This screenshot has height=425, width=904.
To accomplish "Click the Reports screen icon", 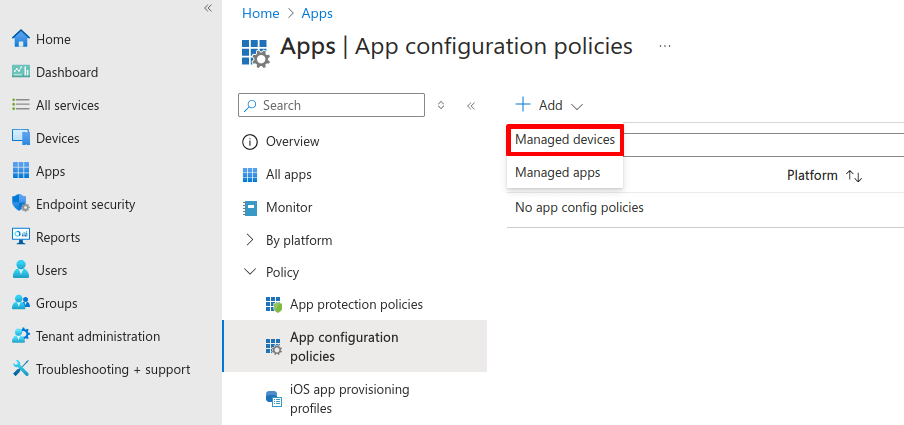I will [x=21, y=236].
